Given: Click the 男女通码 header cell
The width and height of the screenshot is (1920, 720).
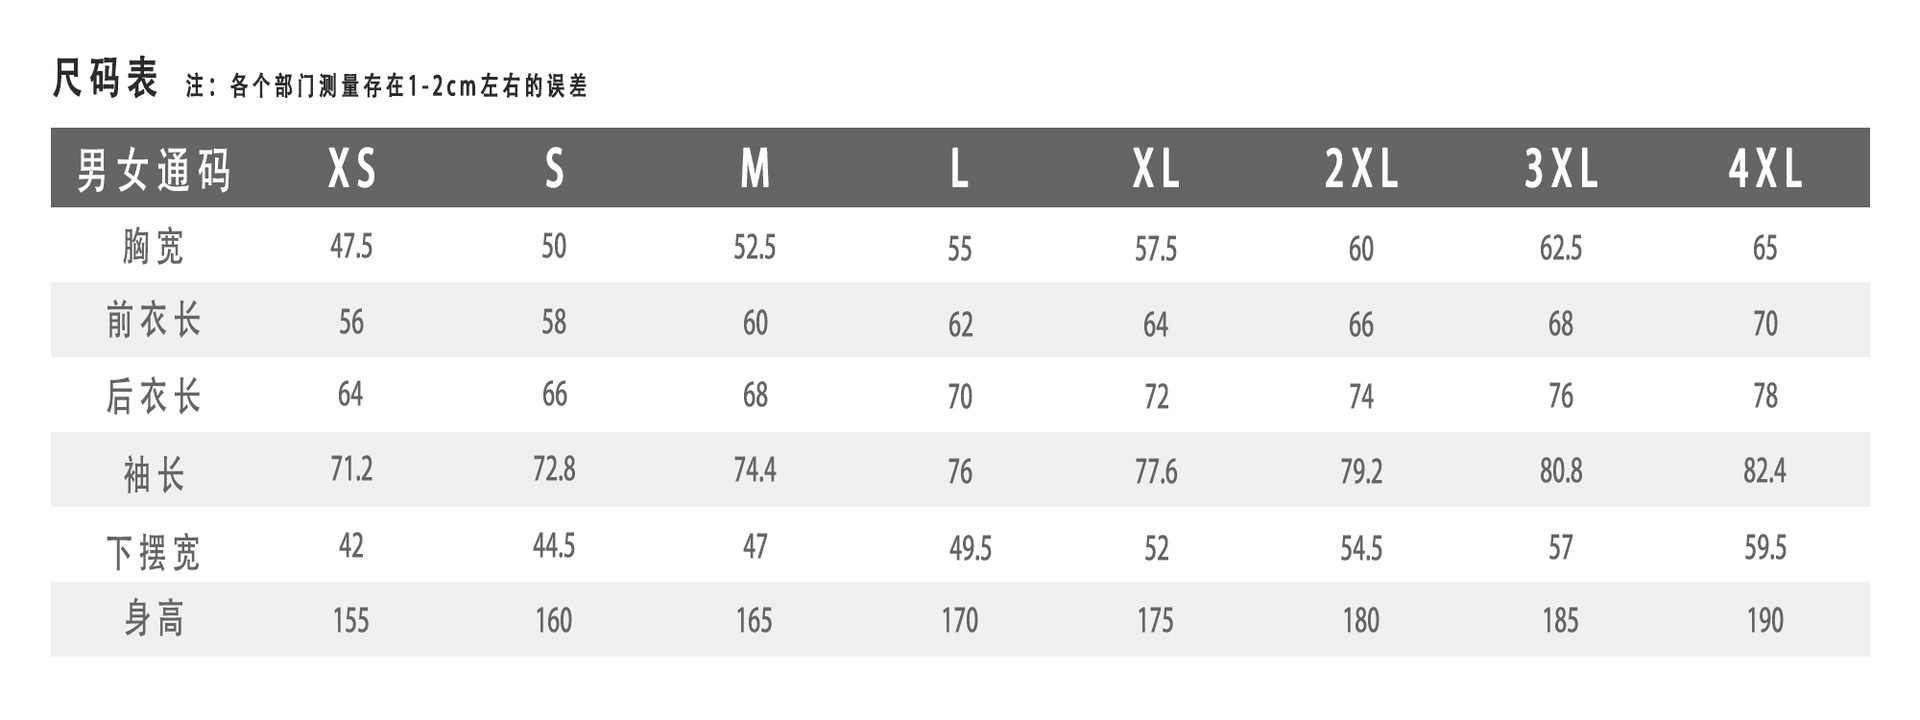Looking at the screenshot, I should 154,169.
